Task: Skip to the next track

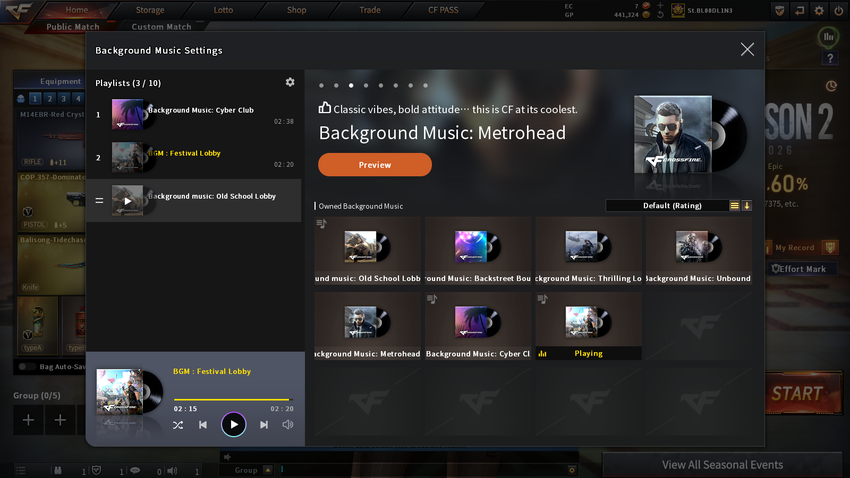Action: (x=264, y=425)
